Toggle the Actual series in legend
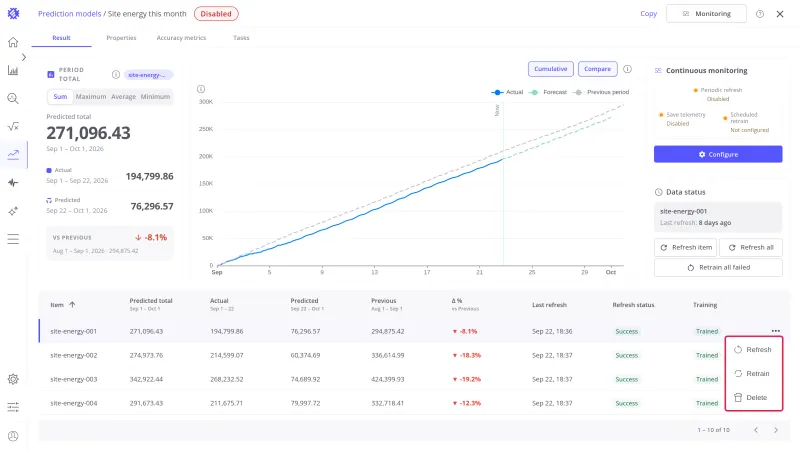Image resolution: width=800 pixels, height=450 pixels. click(507, 92)
